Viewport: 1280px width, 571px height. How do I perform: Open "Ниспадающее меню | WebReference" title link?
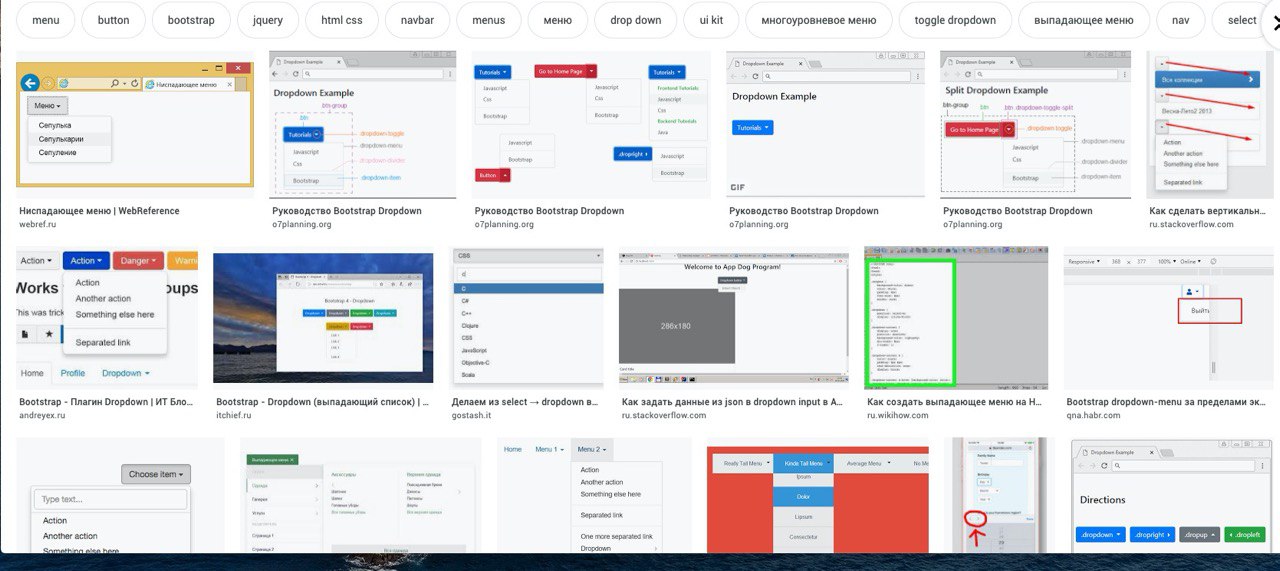[x=99, y=211]
